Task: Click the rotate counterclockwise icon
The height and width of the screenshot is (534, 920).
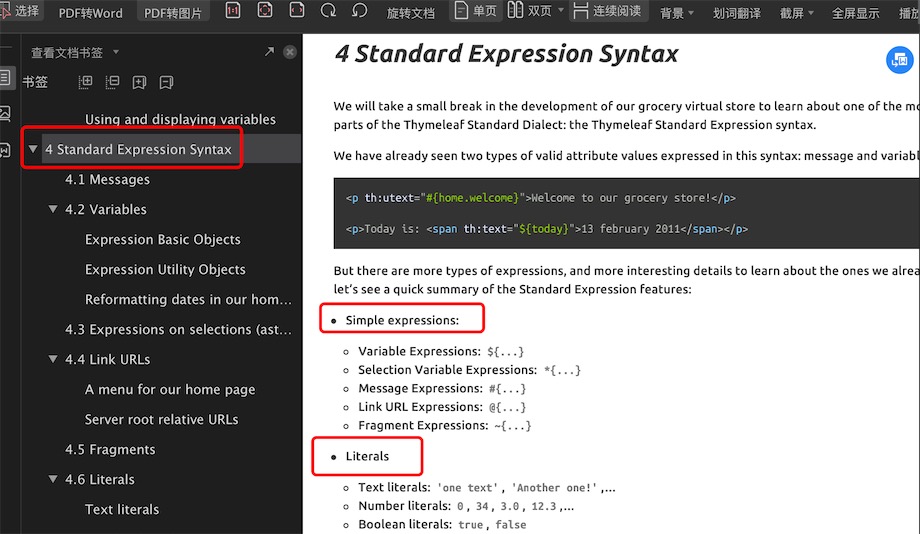Action: click(x=359, y=10)
